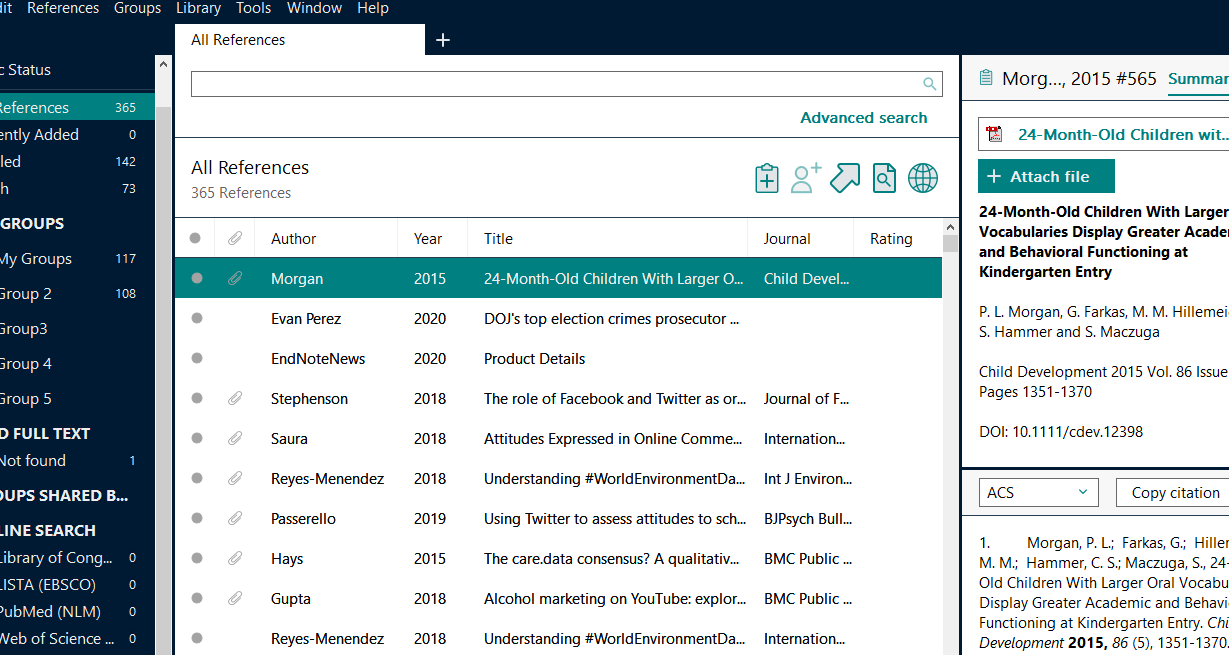Open the Tools menu
Viewport: 1229px width, 655px height.
[x=253, y=8]
